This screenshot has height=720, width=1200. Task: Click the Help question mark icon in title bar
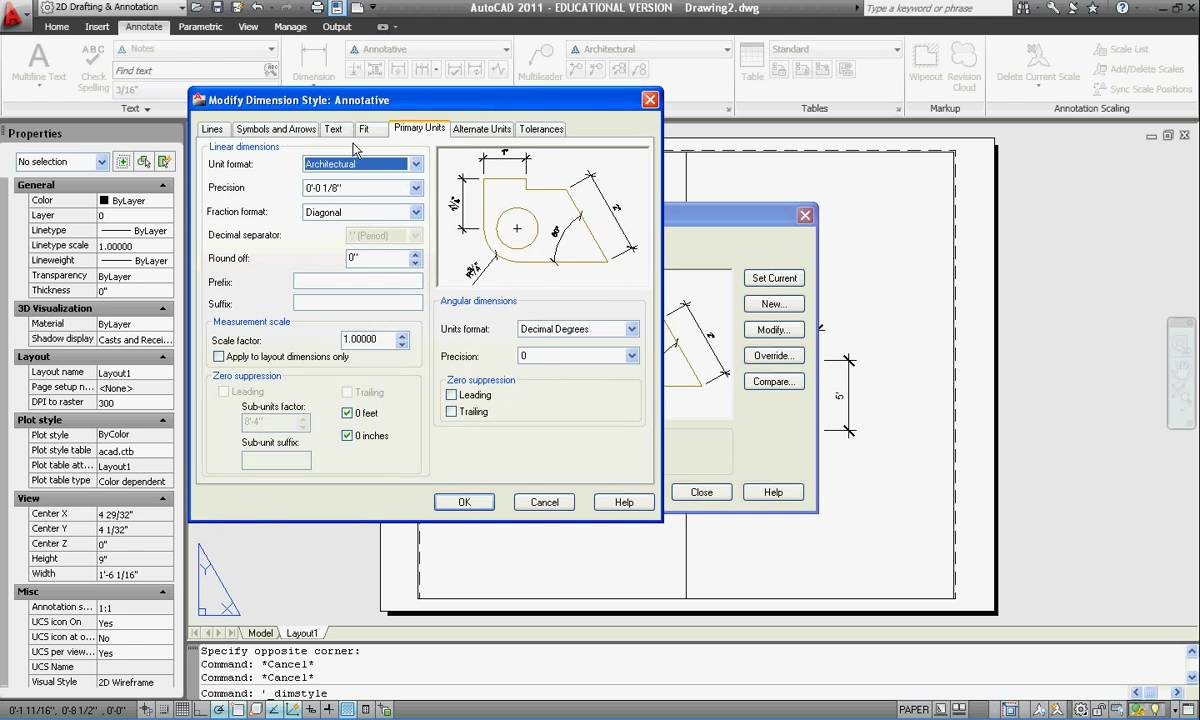(x=1122, y=8)
